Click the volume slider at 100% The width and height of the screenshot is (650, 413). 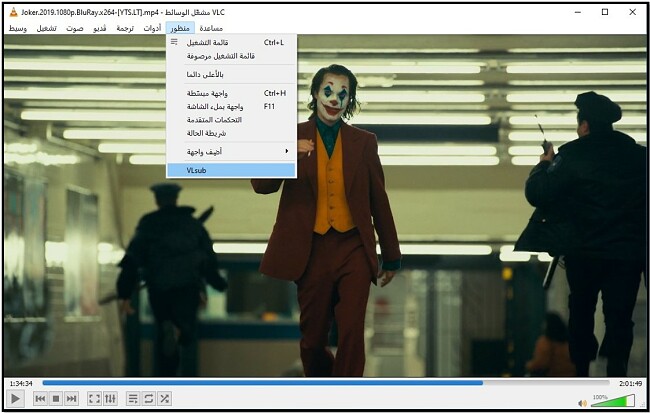(x=614, y=401)
